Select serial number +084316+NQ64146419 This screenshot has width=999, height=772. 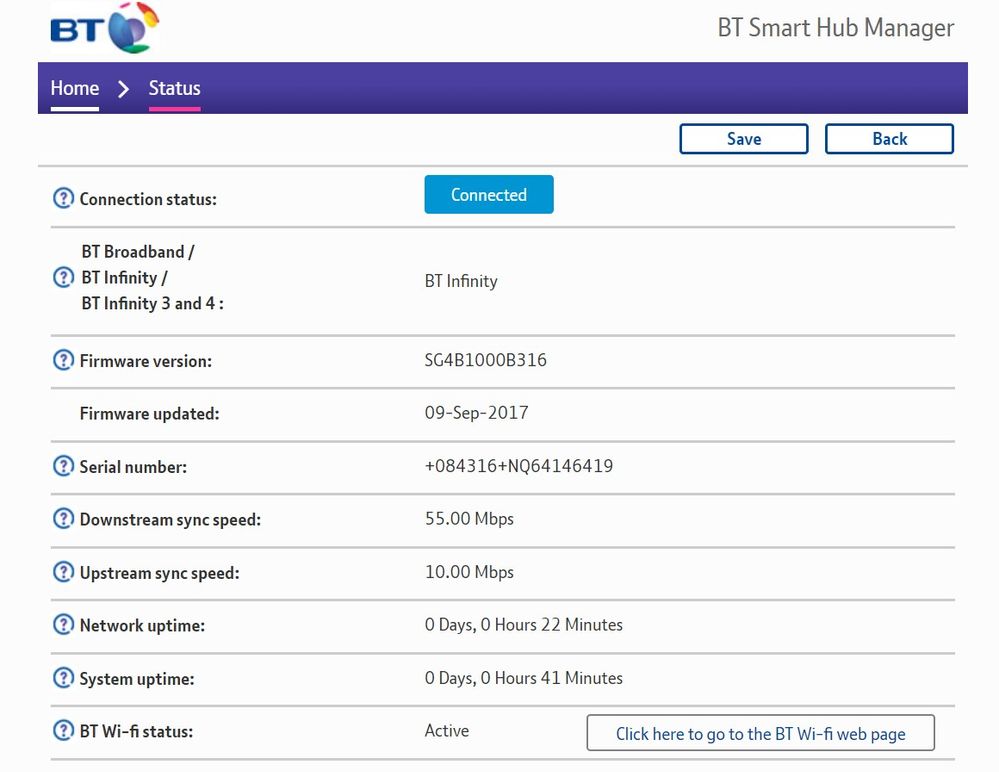pos(519,466)
